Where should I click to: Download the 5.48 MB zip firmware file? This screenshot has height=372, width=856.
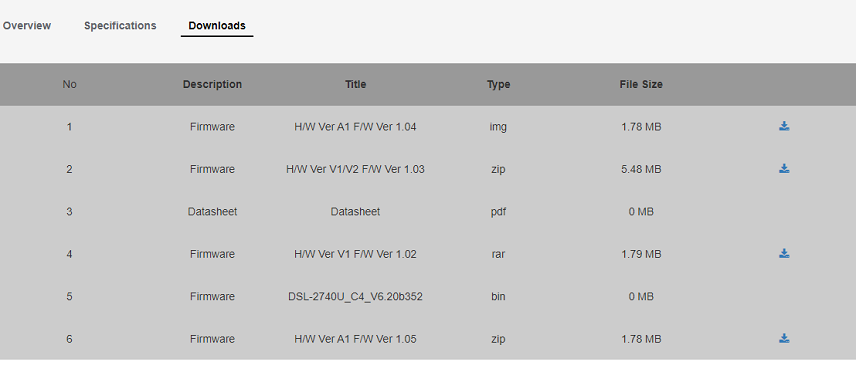click(x=784, y=169)
